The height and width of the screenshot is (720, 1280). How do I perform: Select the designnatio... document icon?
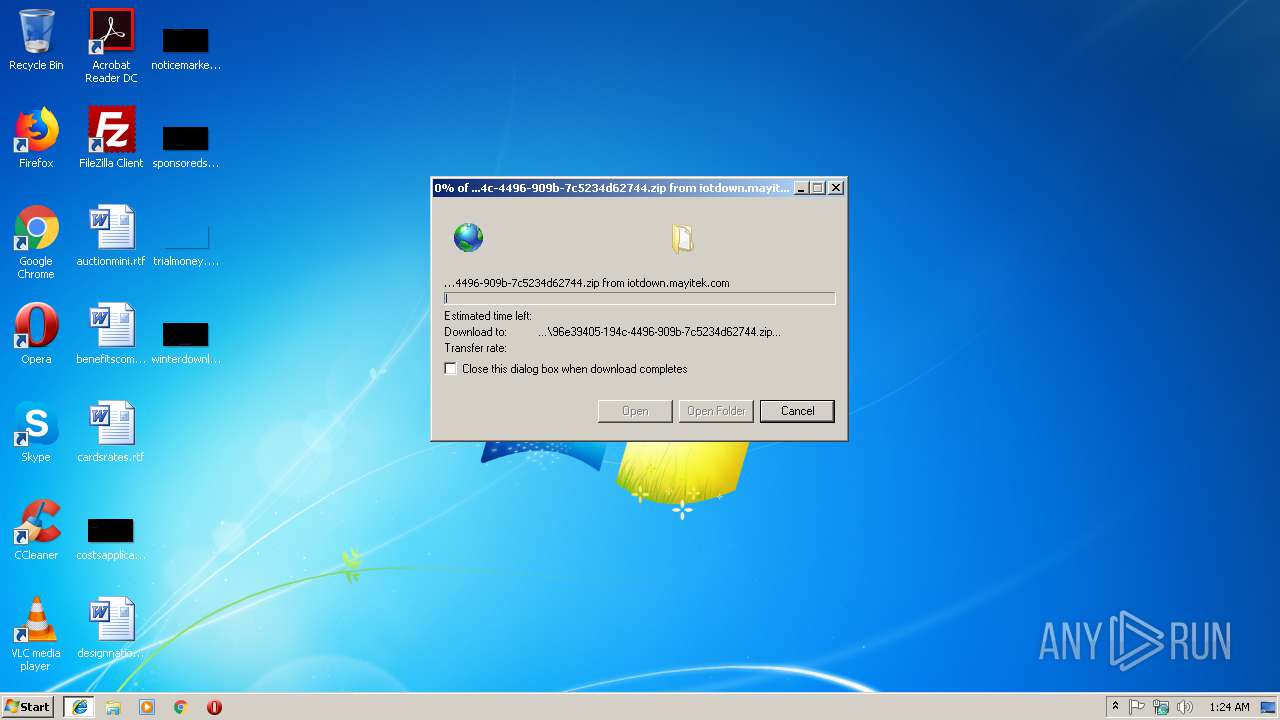111,628
